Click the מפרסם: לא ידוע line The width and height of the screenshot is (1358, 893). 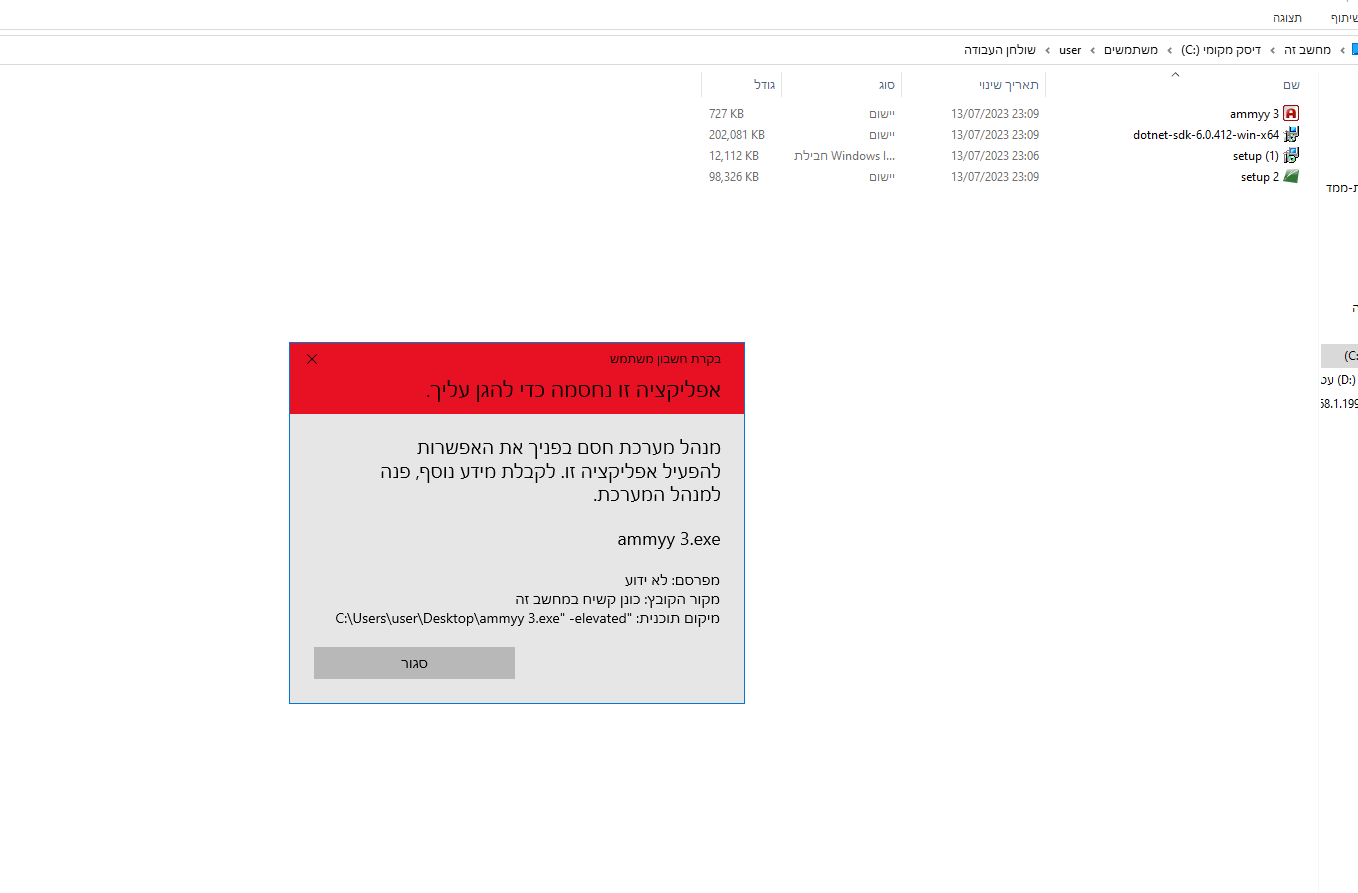(672, 579)
